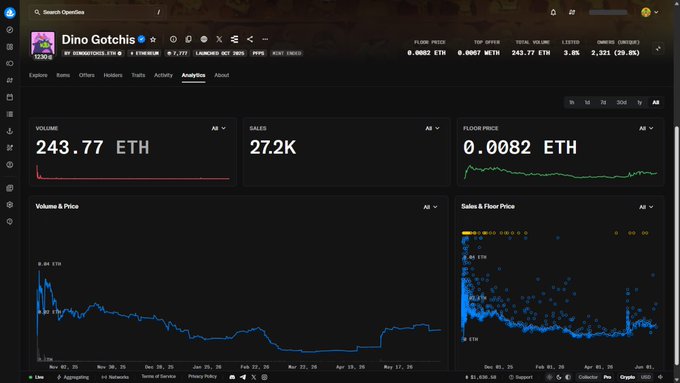Click the BY DINOGOTCHIS.ETH creator badge
Image resolution: width=680 pixels, height=383 pixels.
93,53
